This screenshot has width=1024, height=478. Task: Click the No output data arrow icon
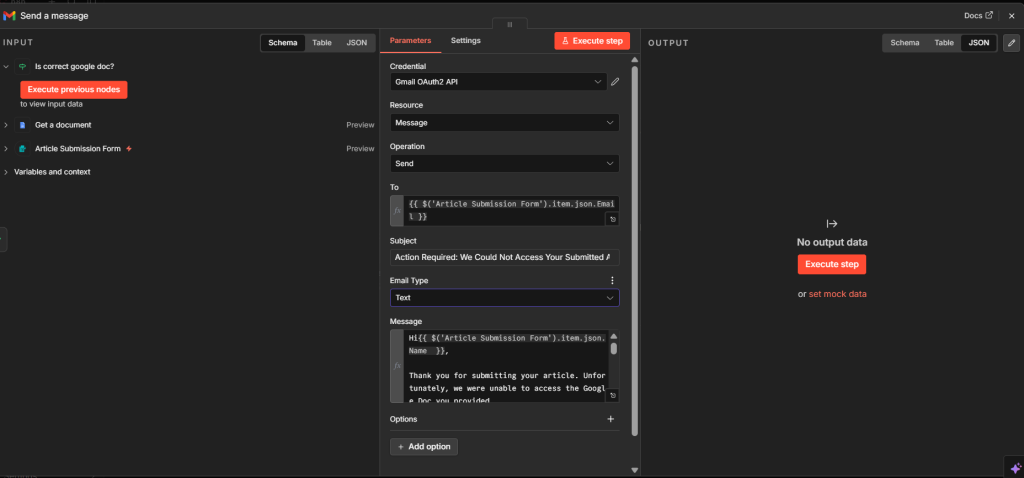[832, 224]
